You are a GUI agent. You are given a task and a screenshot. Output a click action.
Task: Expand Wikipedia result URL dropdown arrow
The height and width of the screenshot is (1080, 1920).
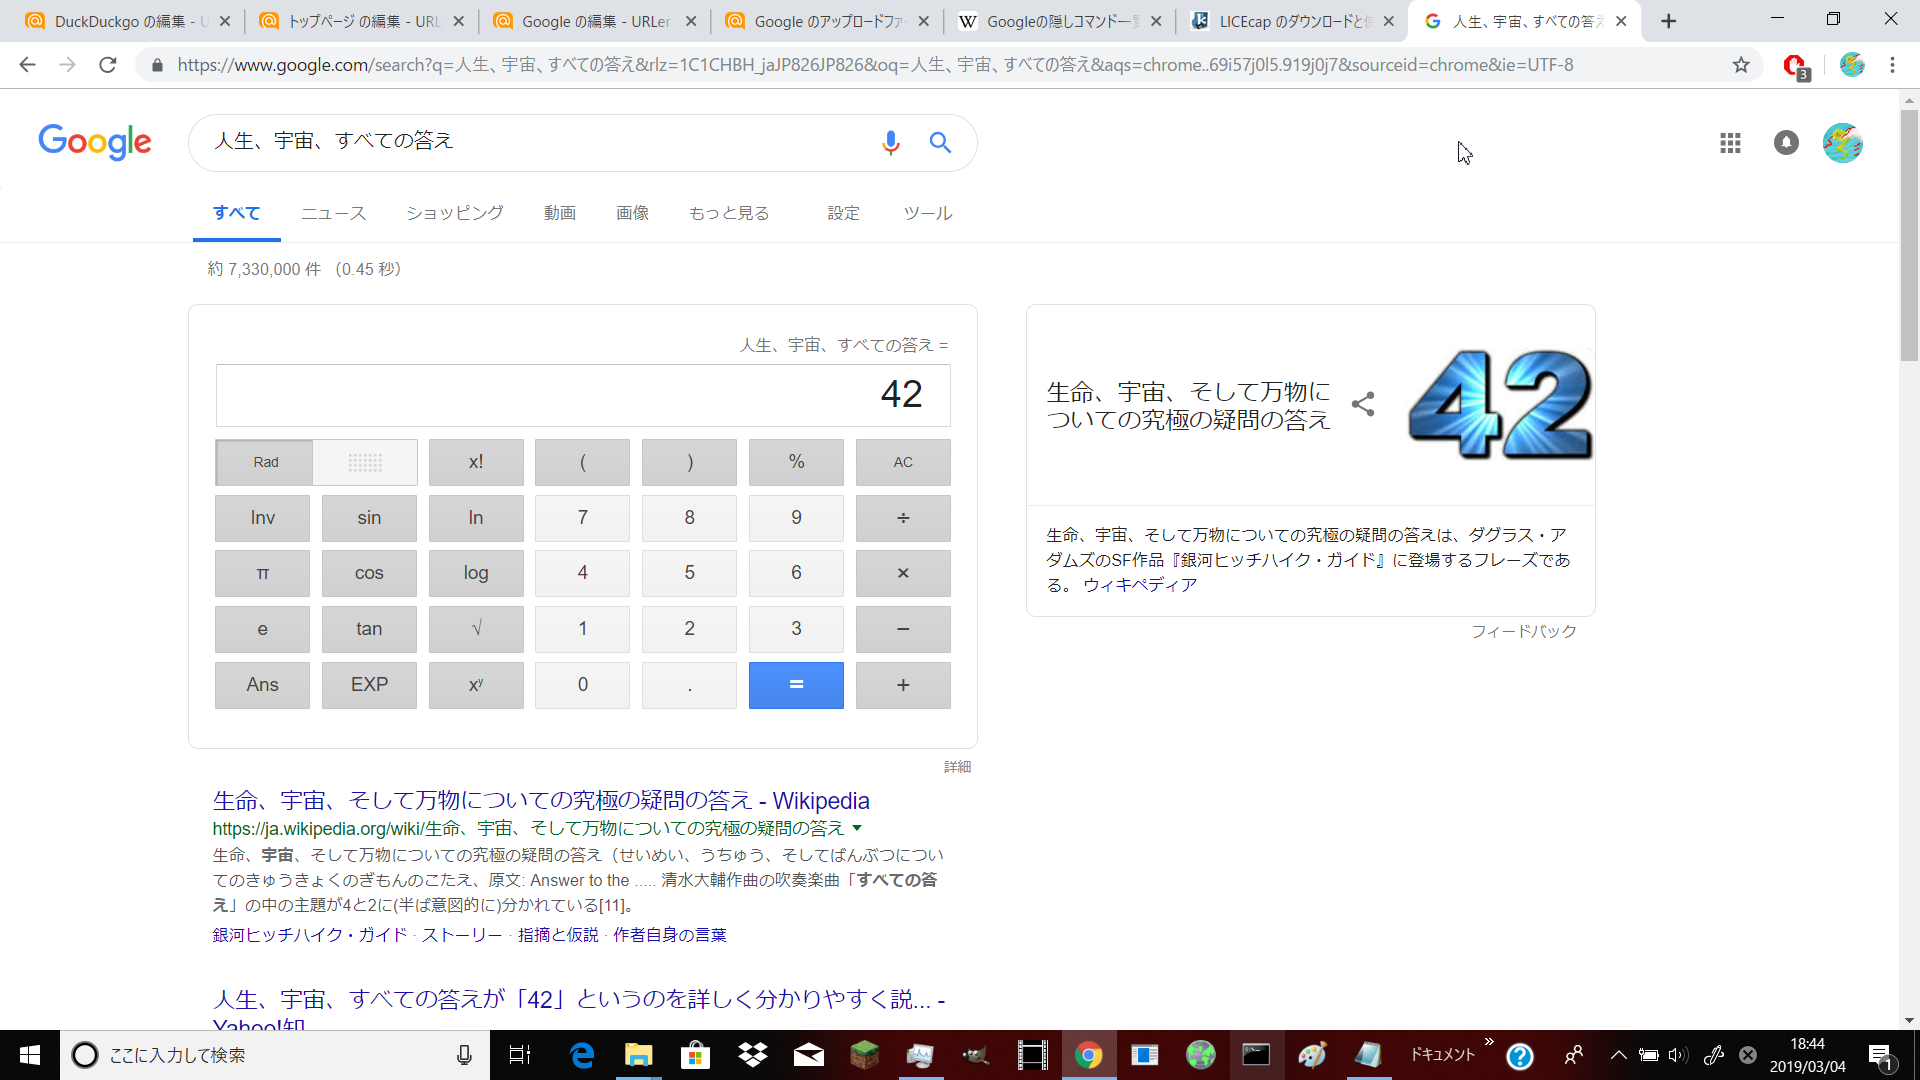coord(857,828)
